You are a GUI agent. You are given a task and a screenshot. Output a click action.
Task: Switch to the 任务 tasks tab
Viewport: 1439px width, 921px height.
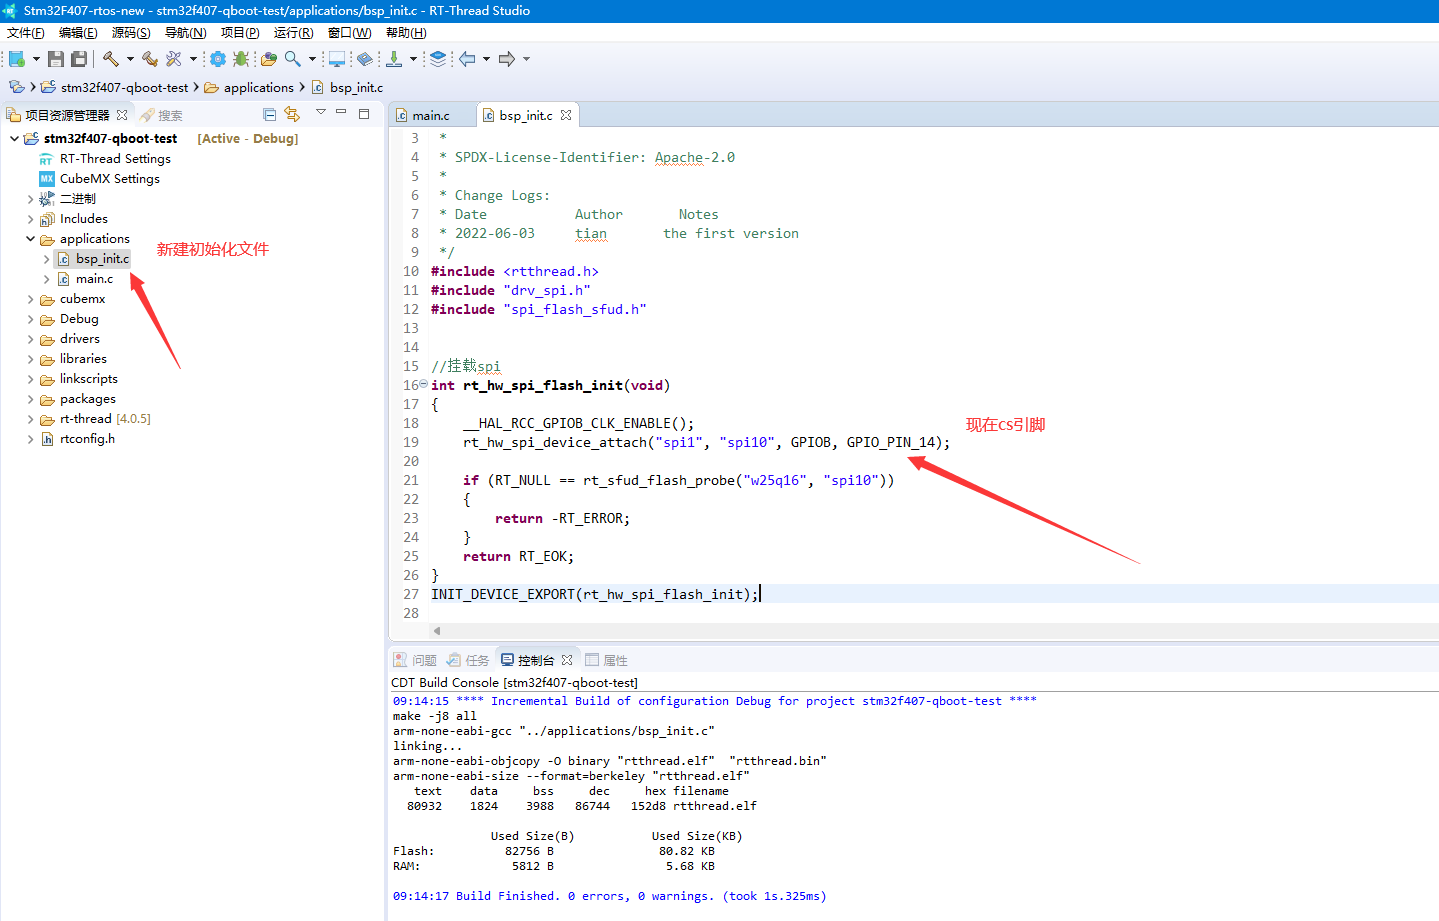pos(468,660)
